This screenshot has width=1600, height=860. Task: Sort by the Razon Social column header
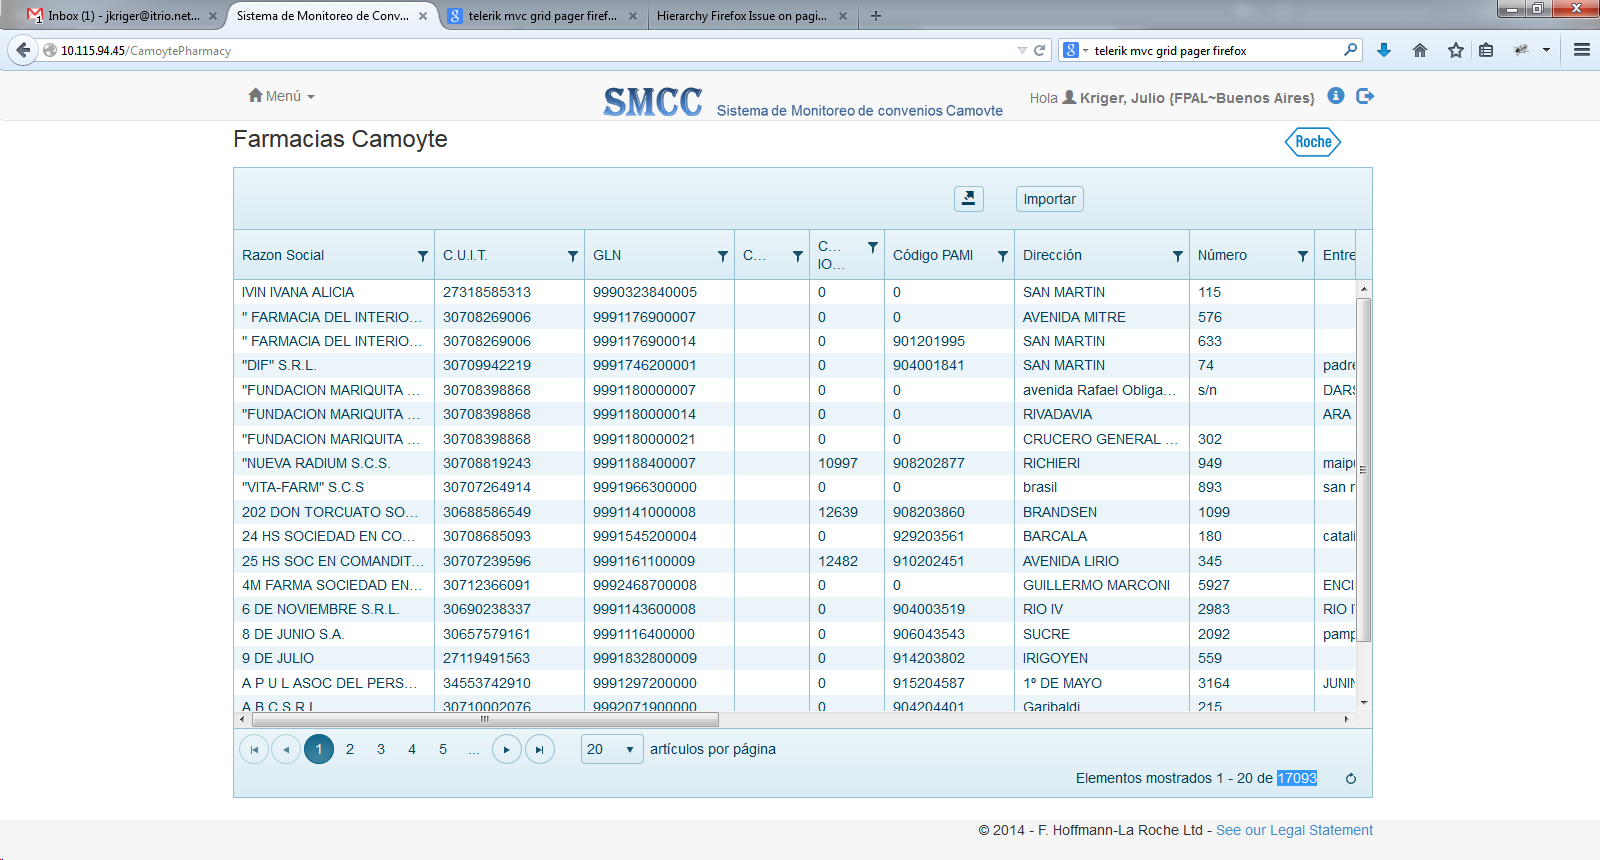283,255
